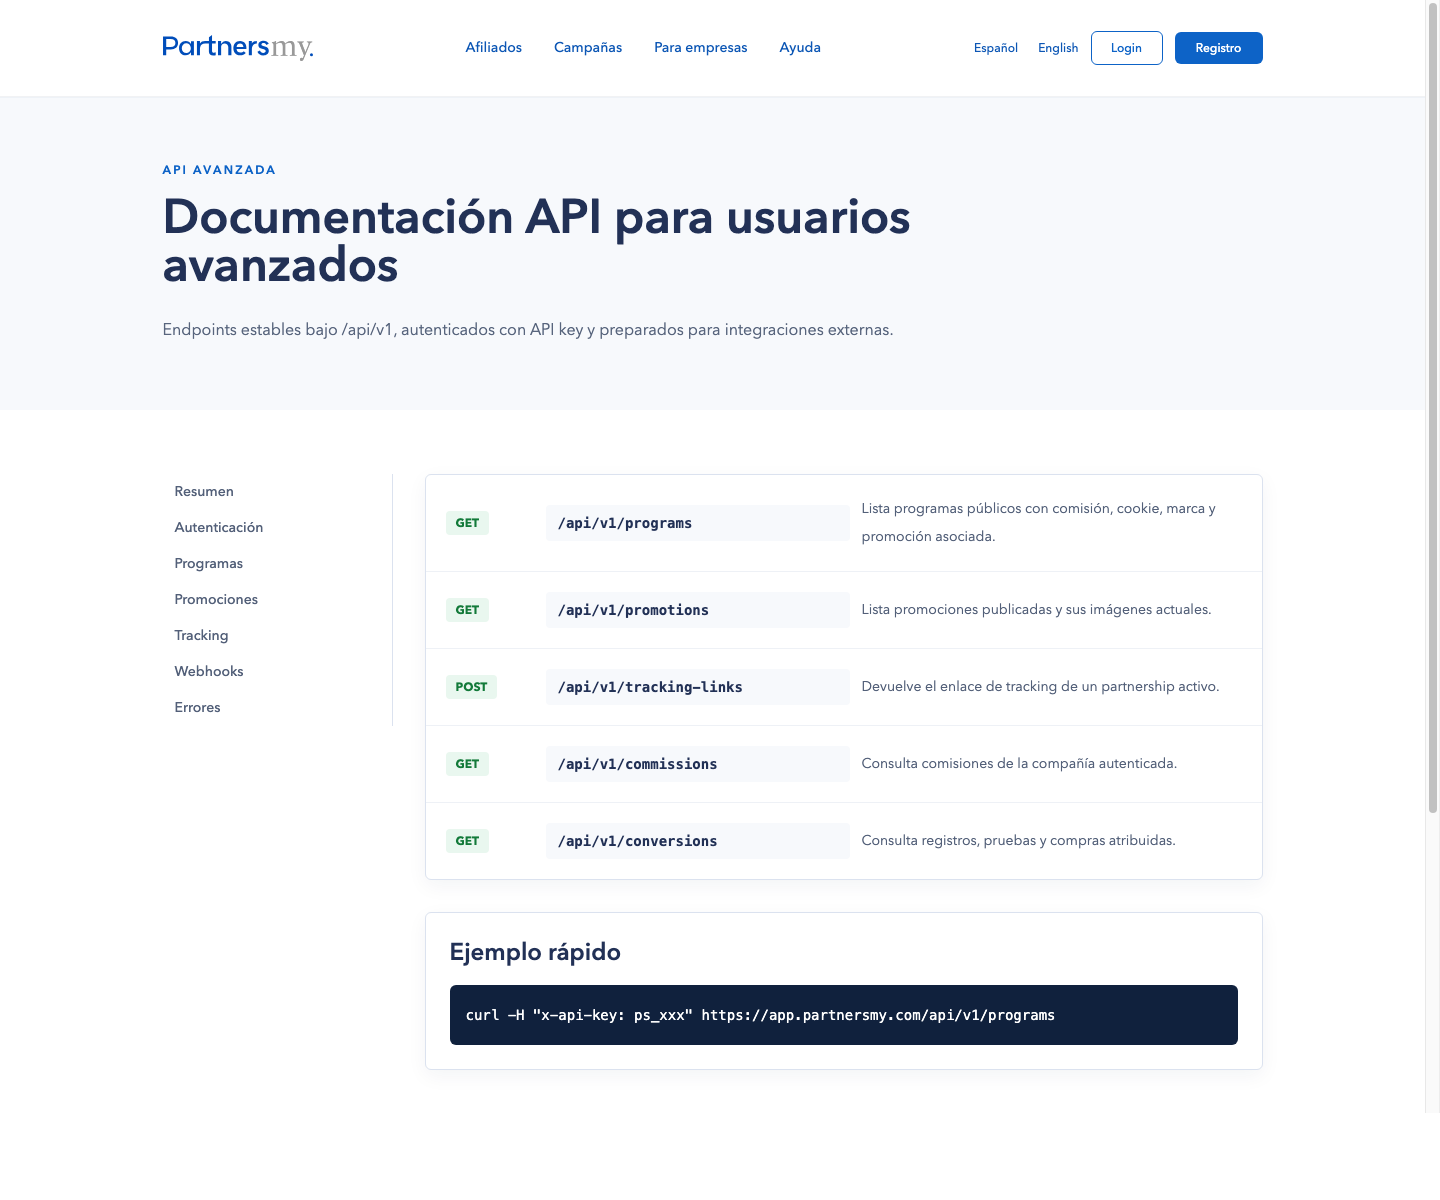The height and width of the screenshot is (1200, 1440).
Task: Select Tracking in the sidebar
Action: click(201, 635)
